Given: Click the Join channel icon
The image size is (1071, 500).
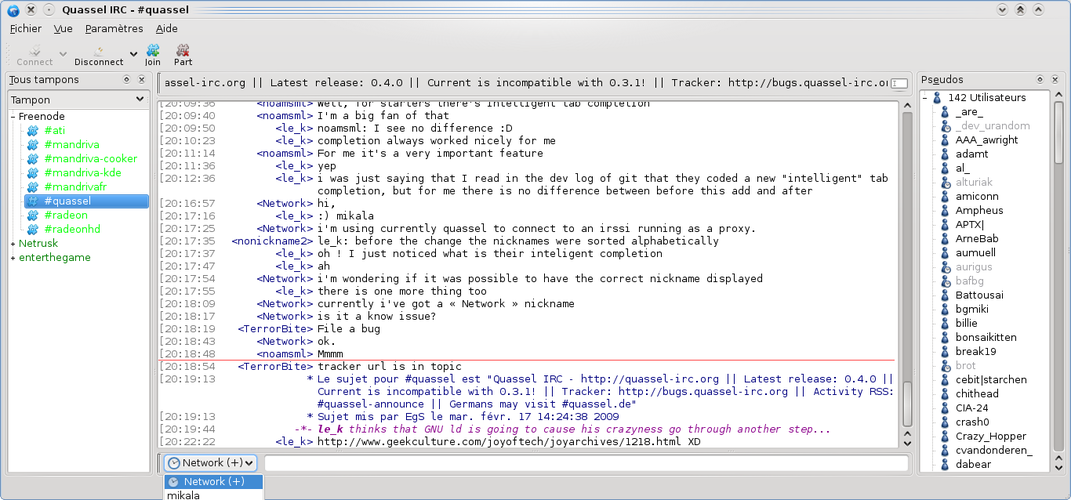Looking at the screenshot, I should 153,51.
